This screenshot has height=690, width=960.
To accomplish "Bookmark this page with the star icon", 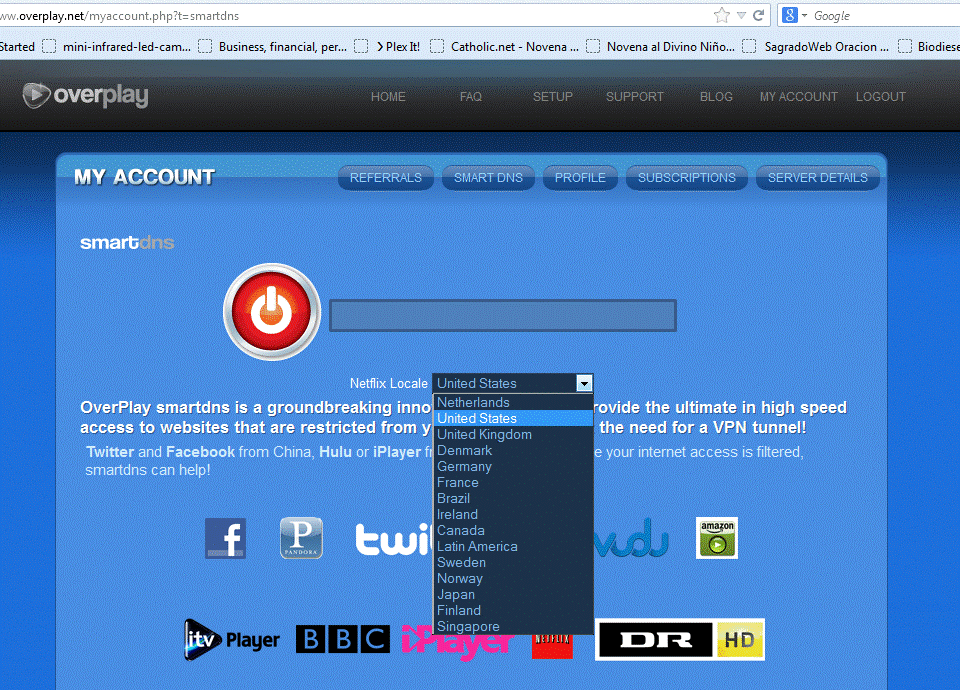I will (722, 15).
